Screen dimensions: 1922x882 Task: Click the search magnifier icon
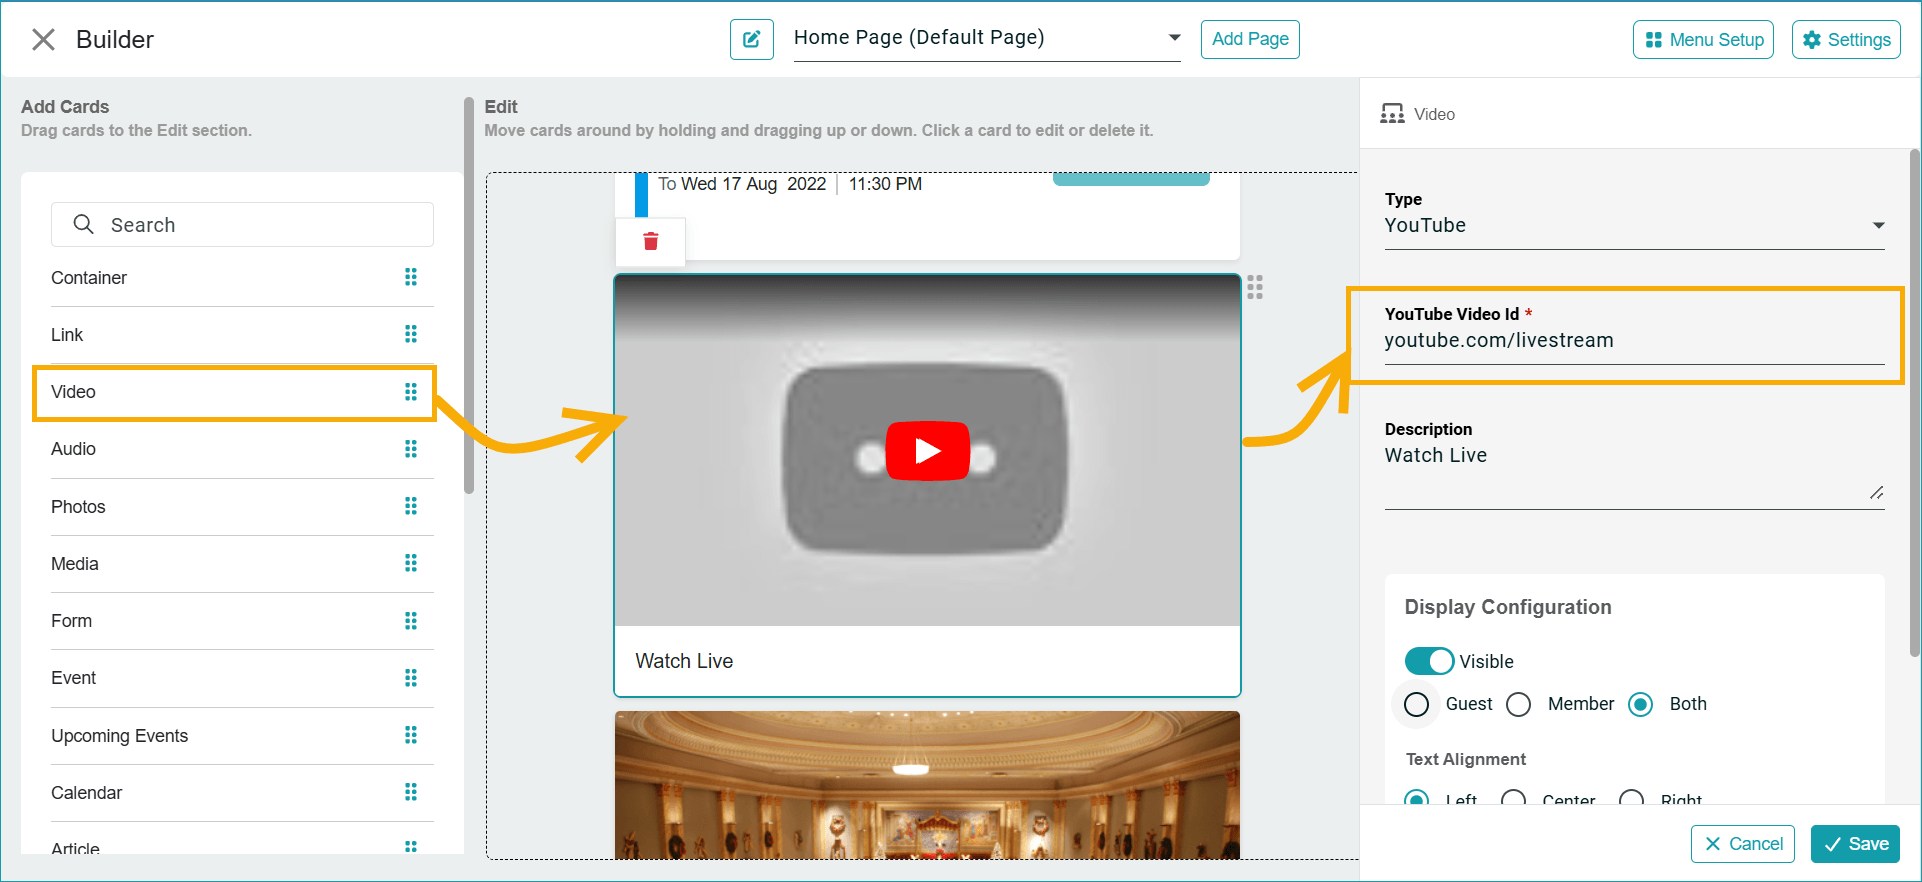[84, 224]
